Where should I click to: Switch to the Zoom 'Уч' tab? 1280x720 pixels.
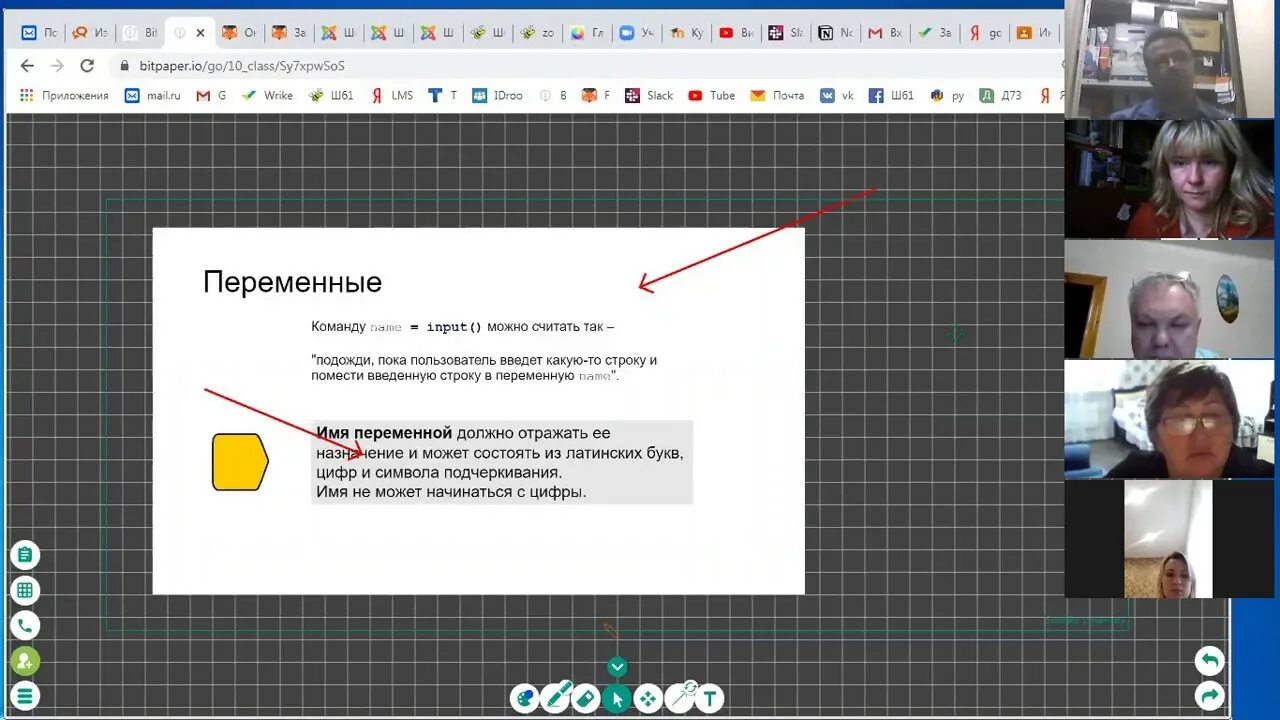click(x=638, y=33)
